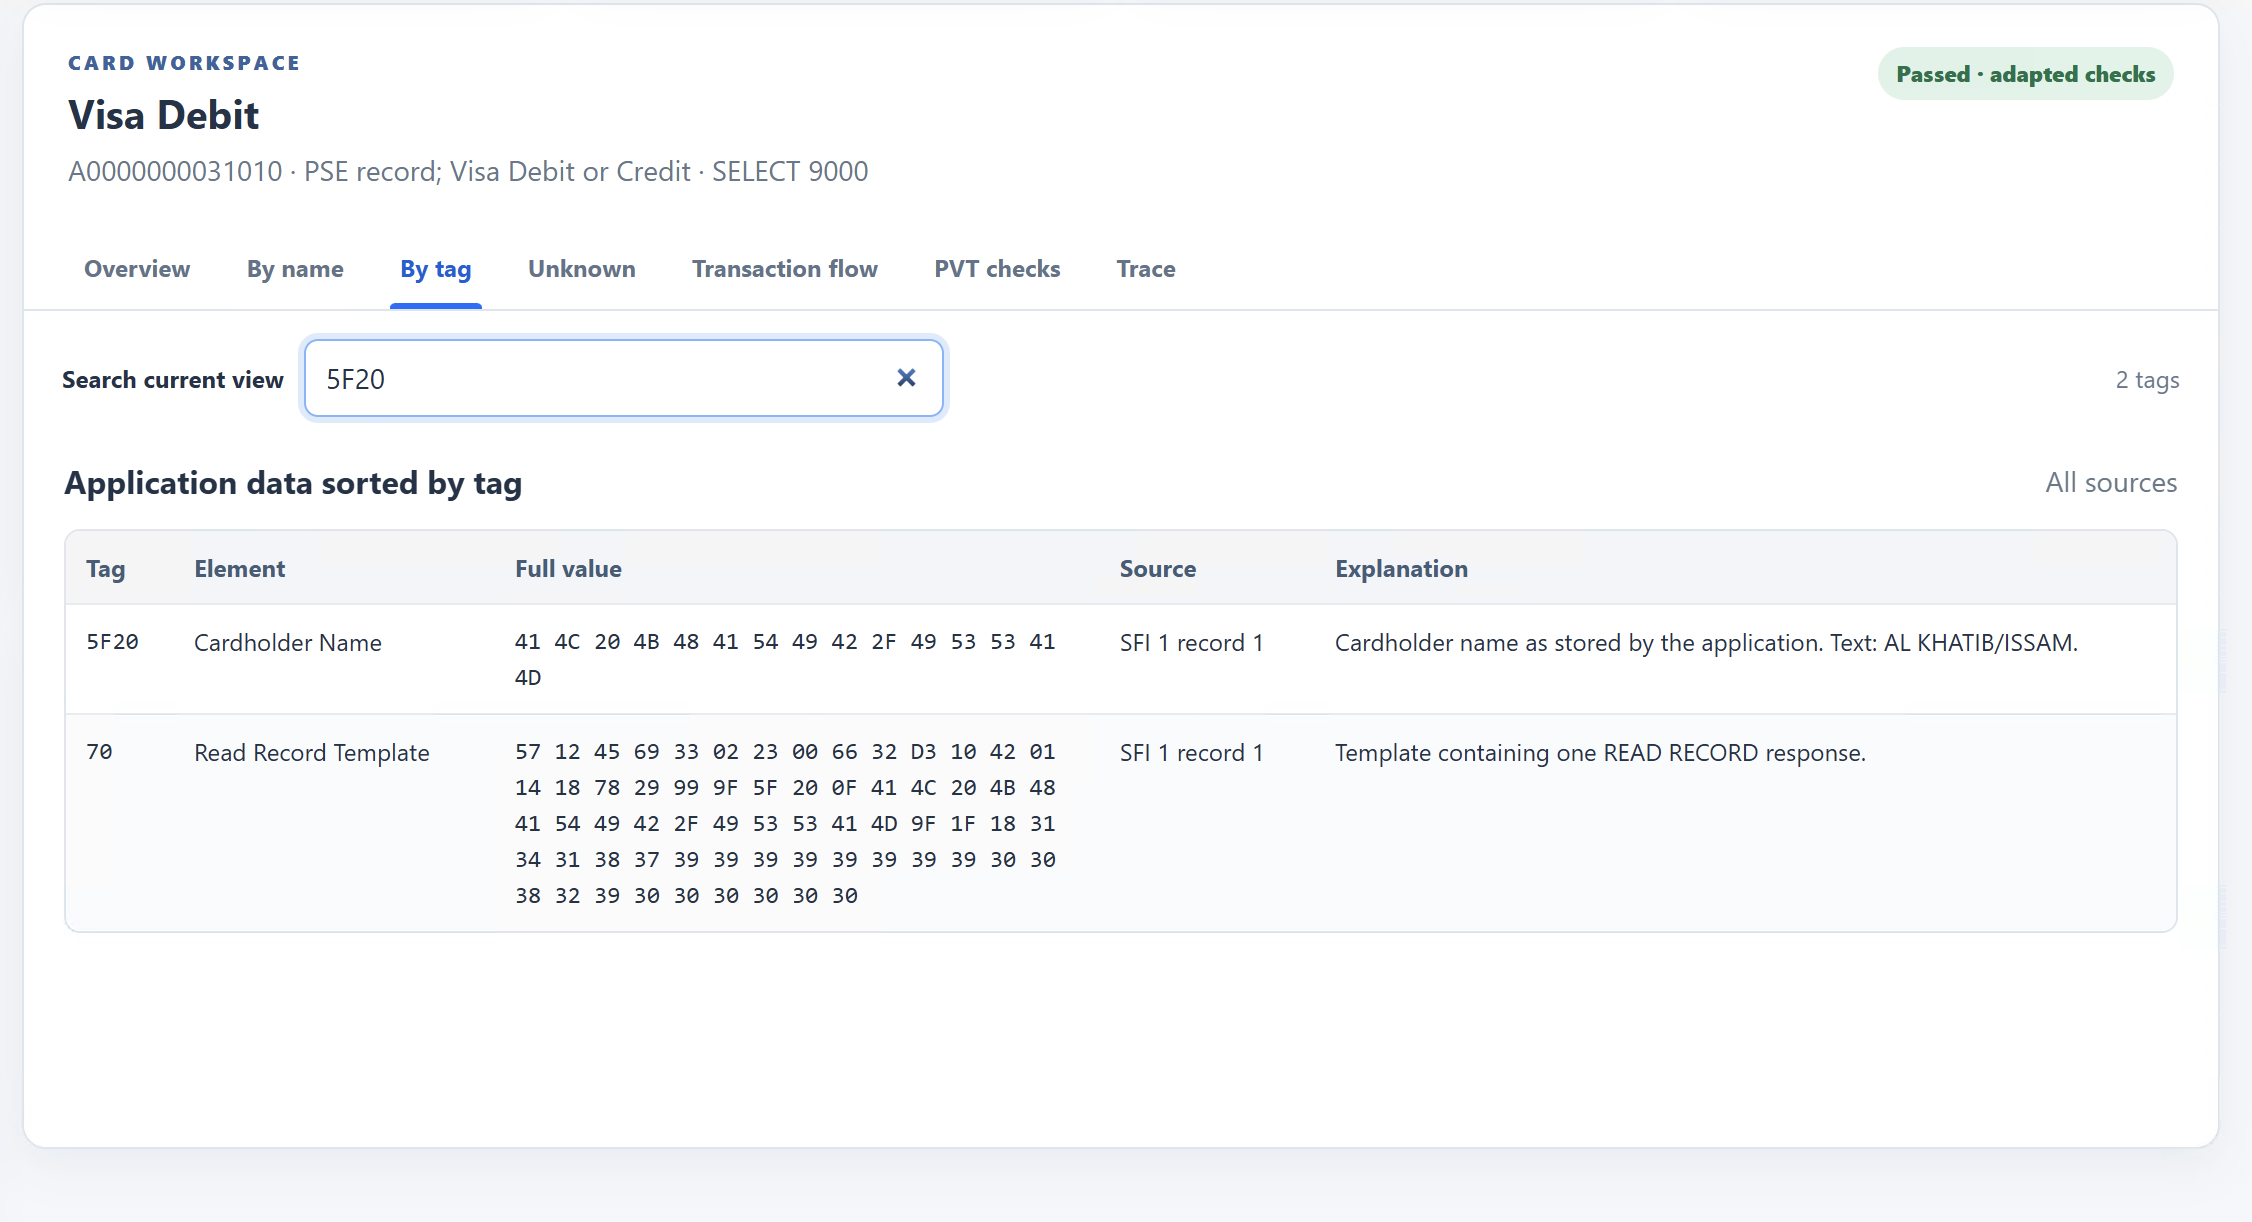Image resolution: width=2252 pixels, height=1222 pixels.
Task: Click the All sources label
Action: click(2111, 483)
